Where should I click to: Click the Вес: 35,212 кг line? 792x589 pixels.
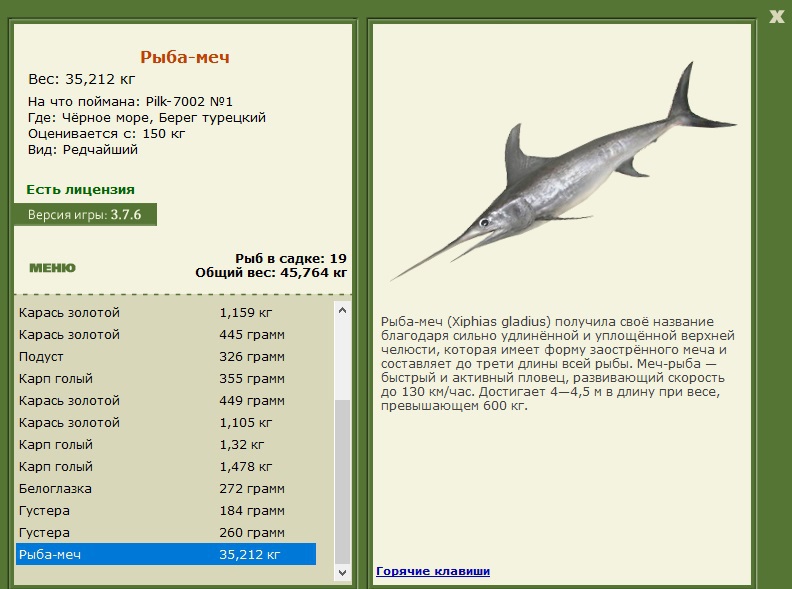click(82, 79)
